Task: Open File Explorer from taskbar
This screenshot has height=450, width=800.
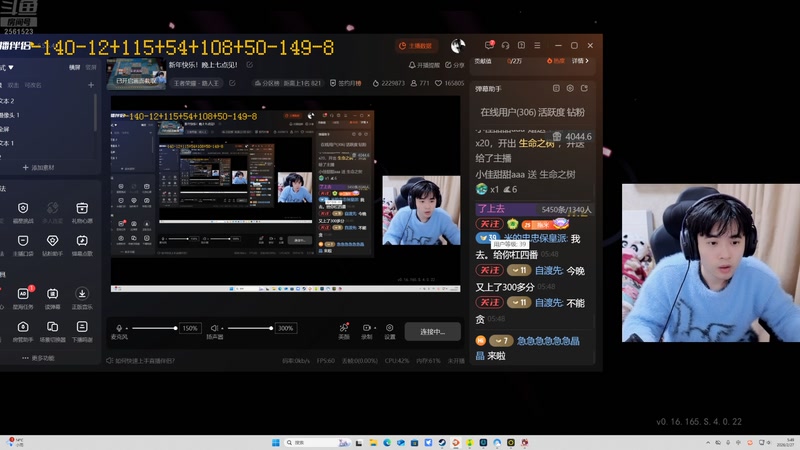Action: tap(373, 442)
